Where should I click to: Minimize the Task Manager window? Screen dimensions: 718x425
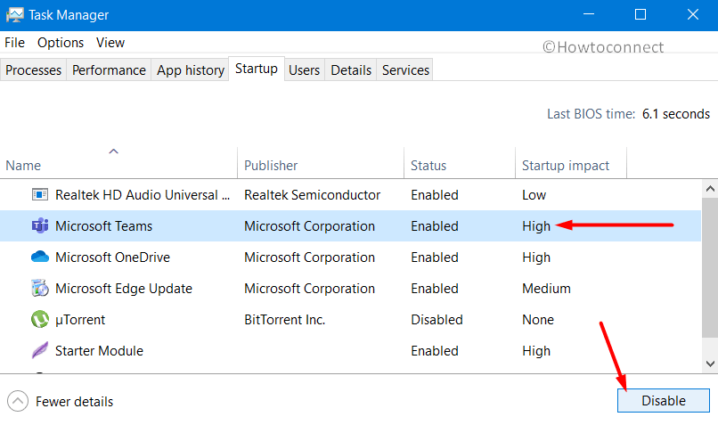tap(588, 15)
